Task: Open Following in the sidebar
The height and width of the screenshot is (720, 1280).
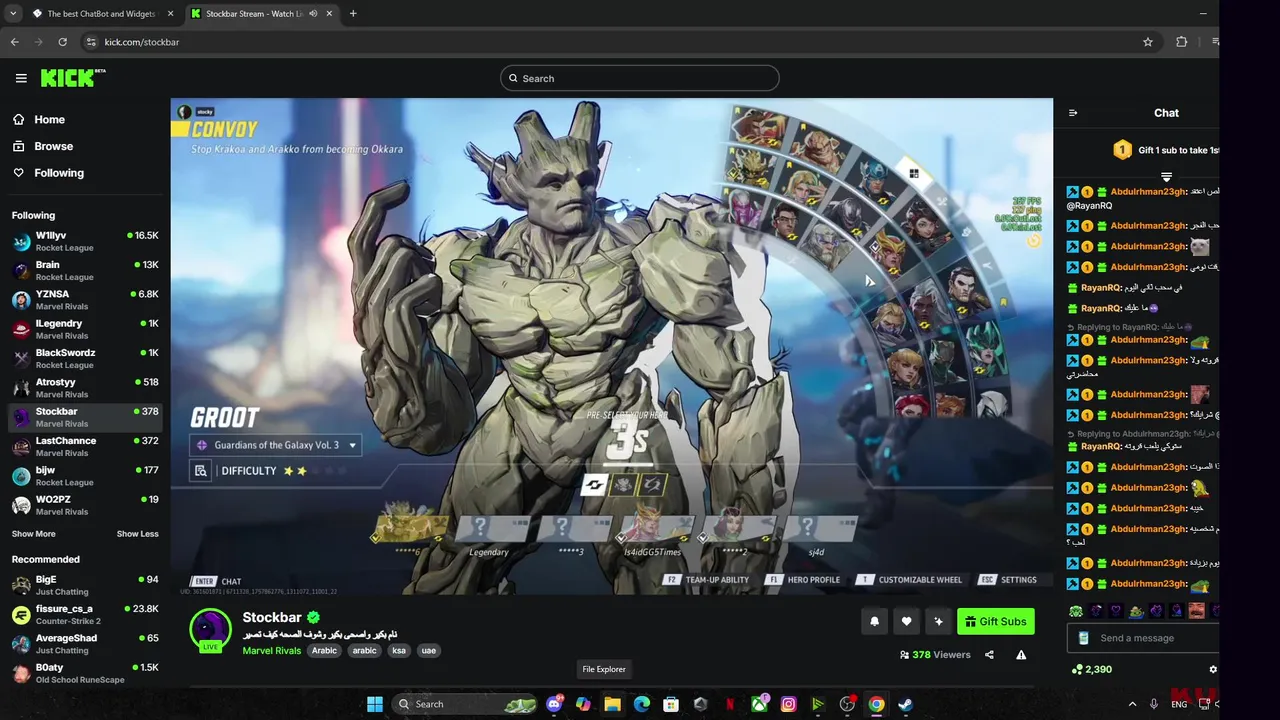Action: [x=59, y=173]
